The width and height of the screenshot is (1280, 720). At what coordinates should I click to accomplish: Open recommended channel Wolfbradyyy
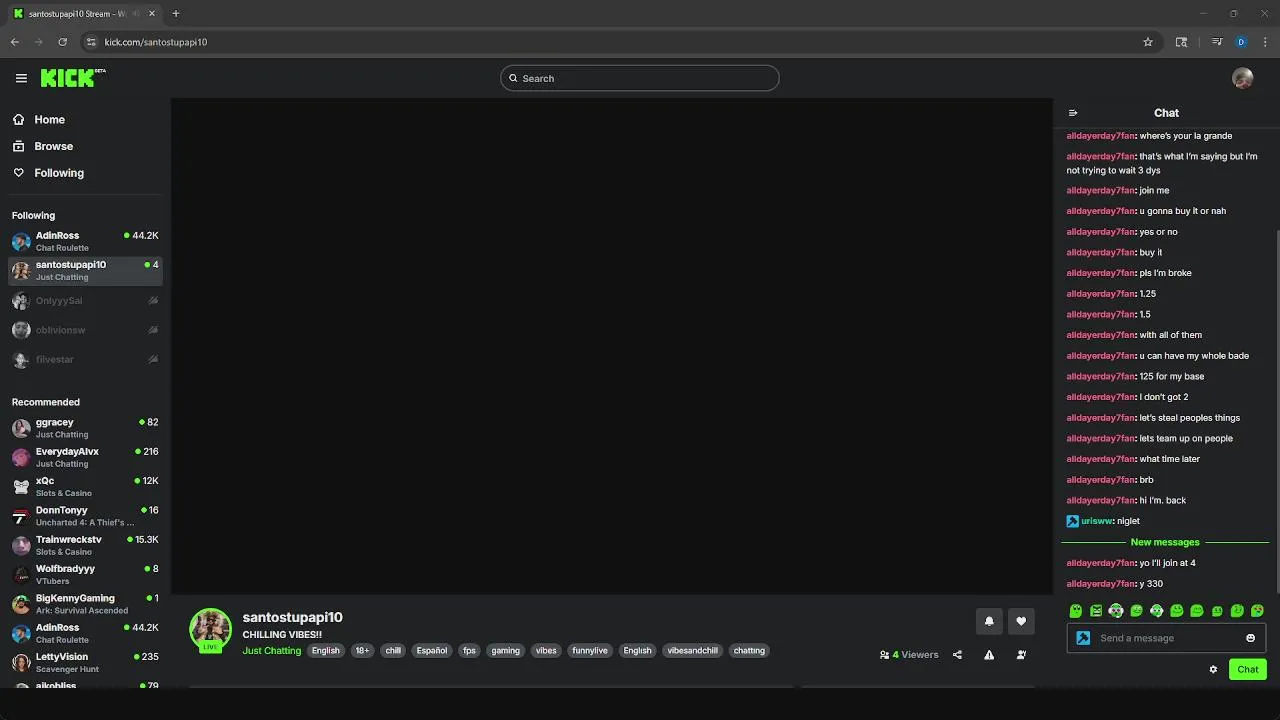click(x=85, y=574)
